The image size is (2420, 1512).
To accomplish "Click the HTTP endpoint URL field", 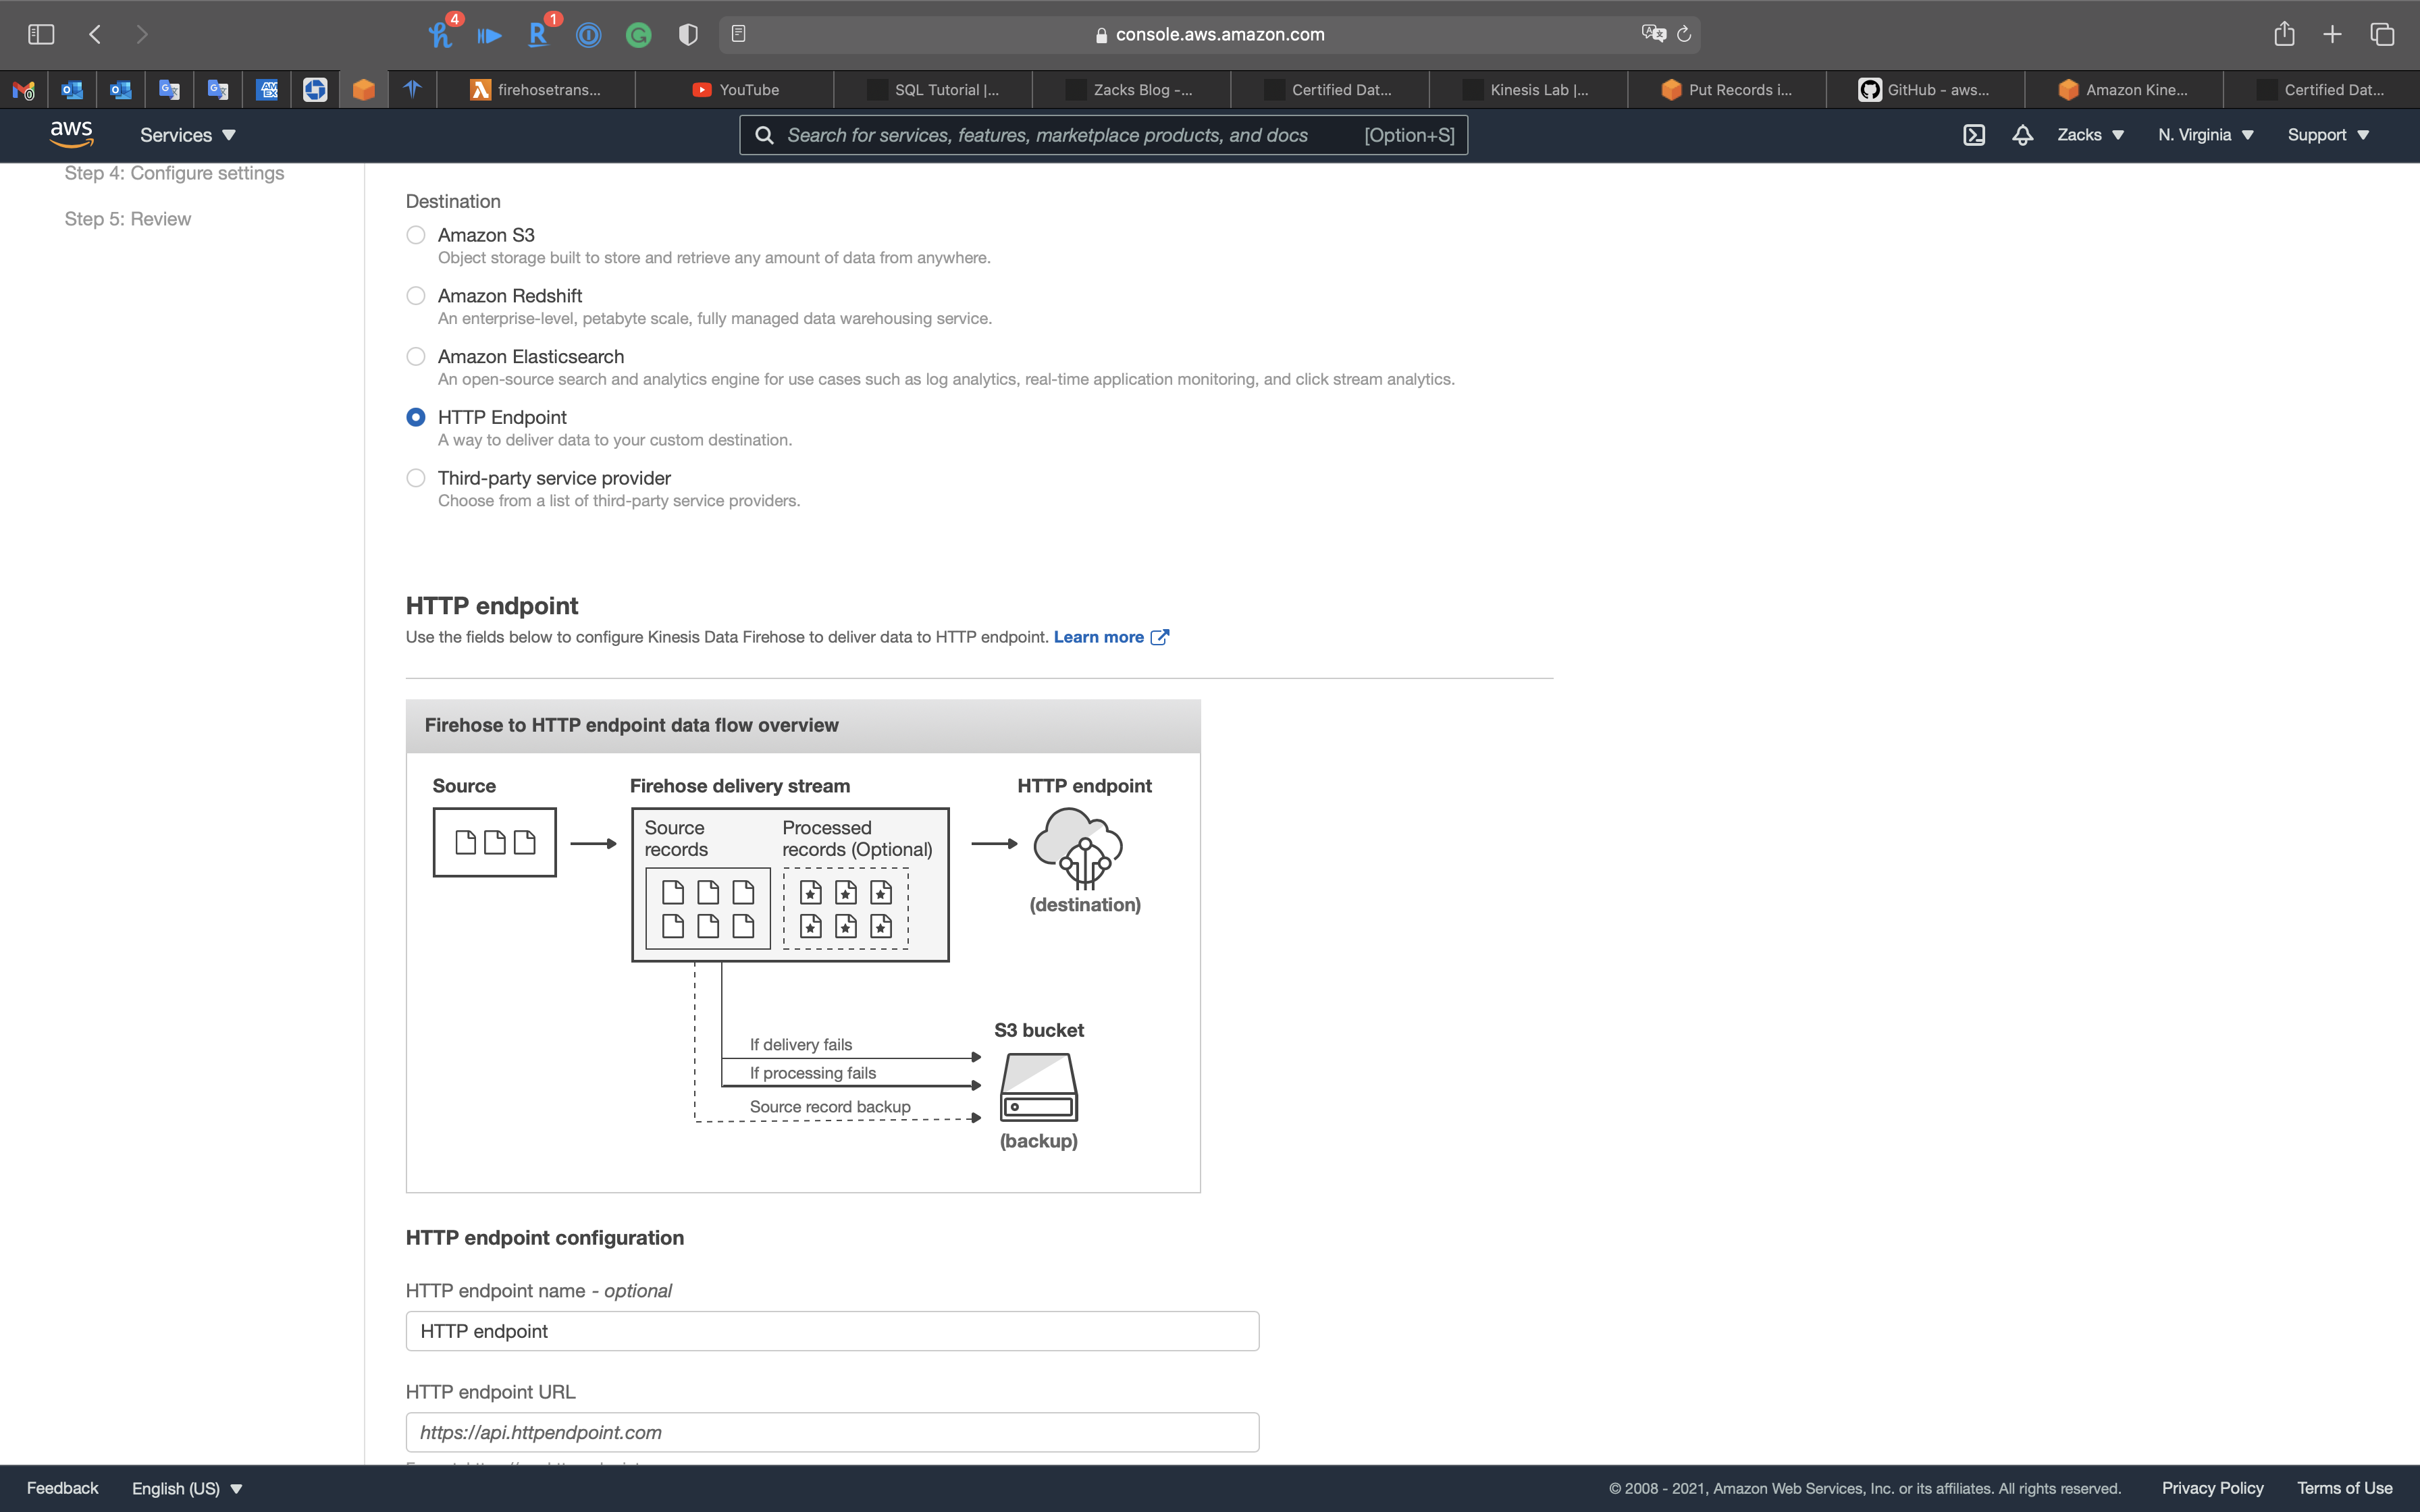I will pyautogui.click(x=832, y=1432).
